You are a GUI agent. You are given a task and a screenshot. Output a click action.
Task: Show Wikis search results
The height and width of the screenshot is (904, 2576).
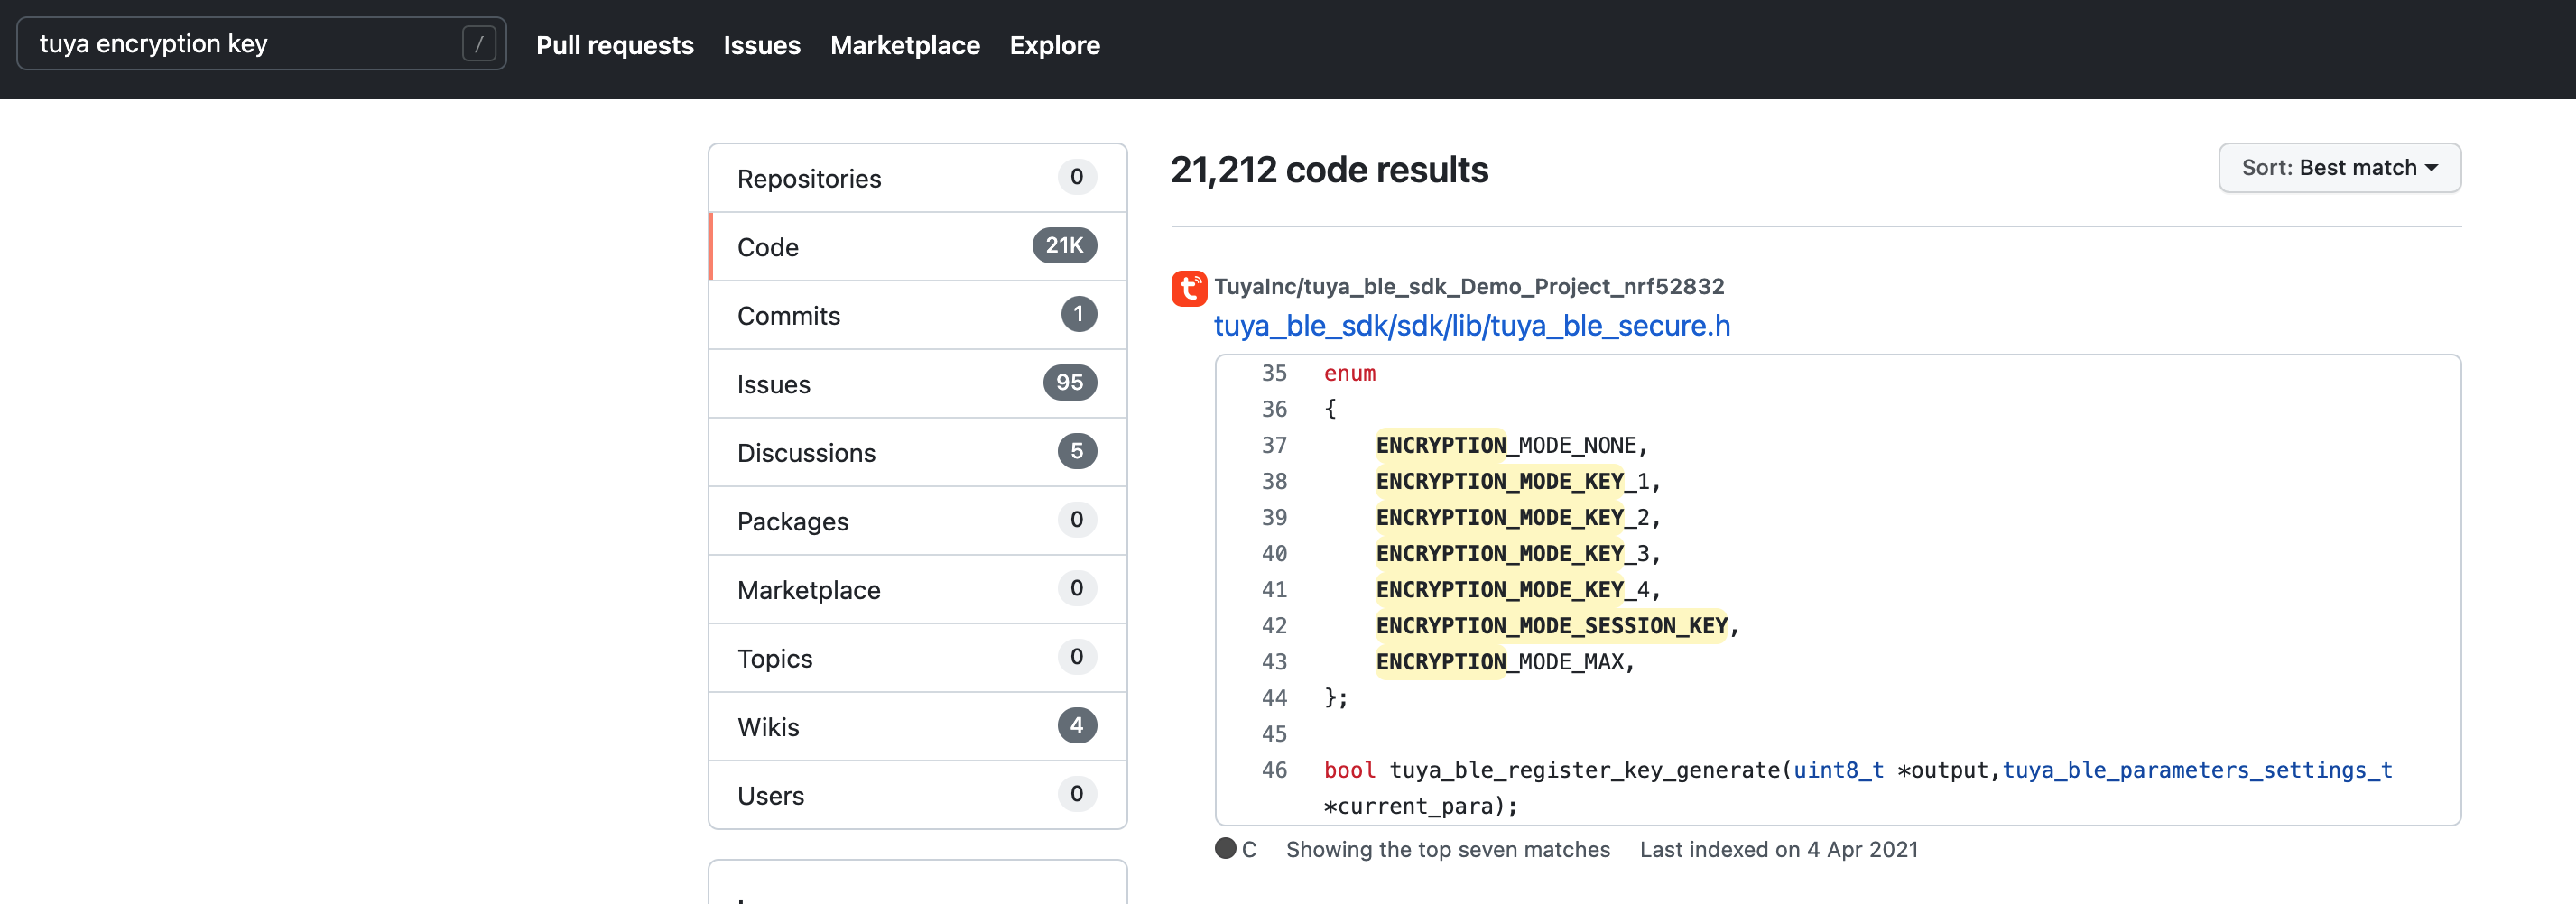click(x=917, y=727)
